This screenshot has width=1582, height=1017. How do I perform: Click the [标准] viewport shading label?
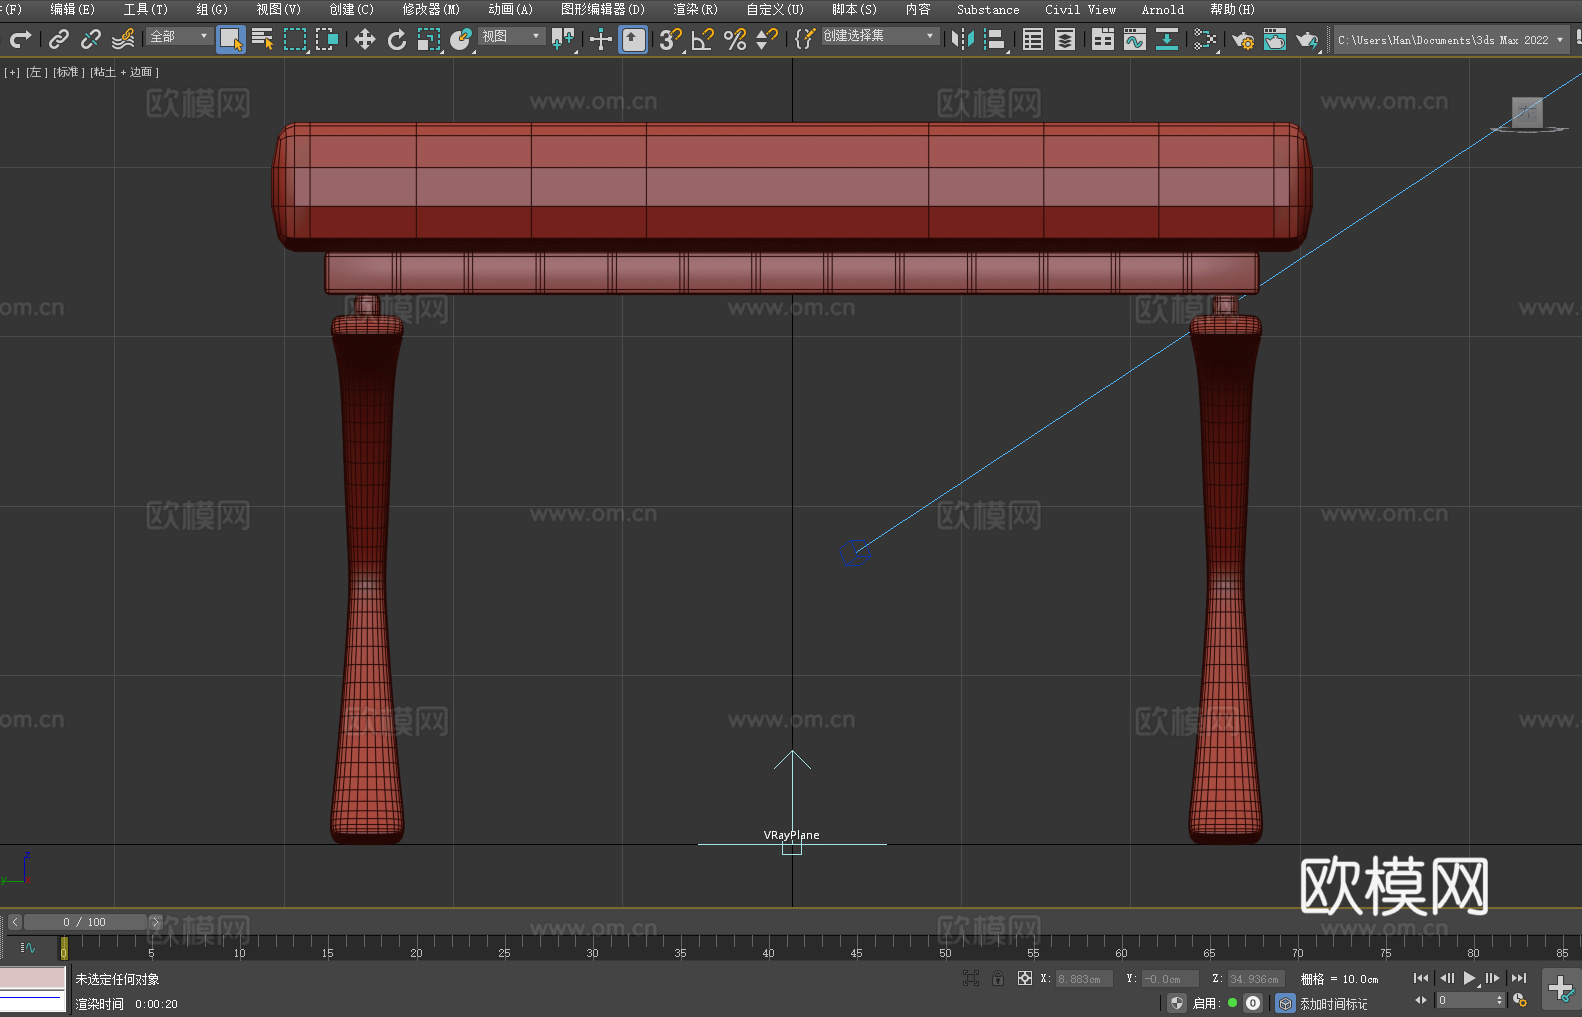coord(68,72)
